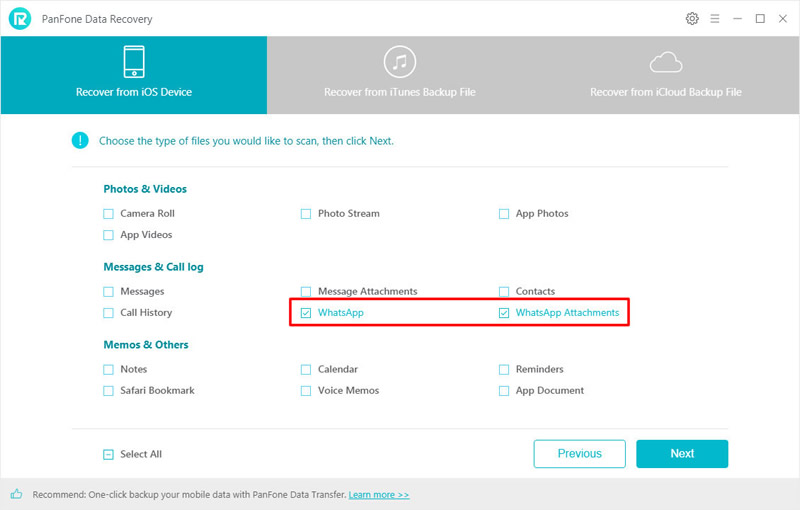
Task: Enable the Calendar checkbox
Action: pos(306,369)
